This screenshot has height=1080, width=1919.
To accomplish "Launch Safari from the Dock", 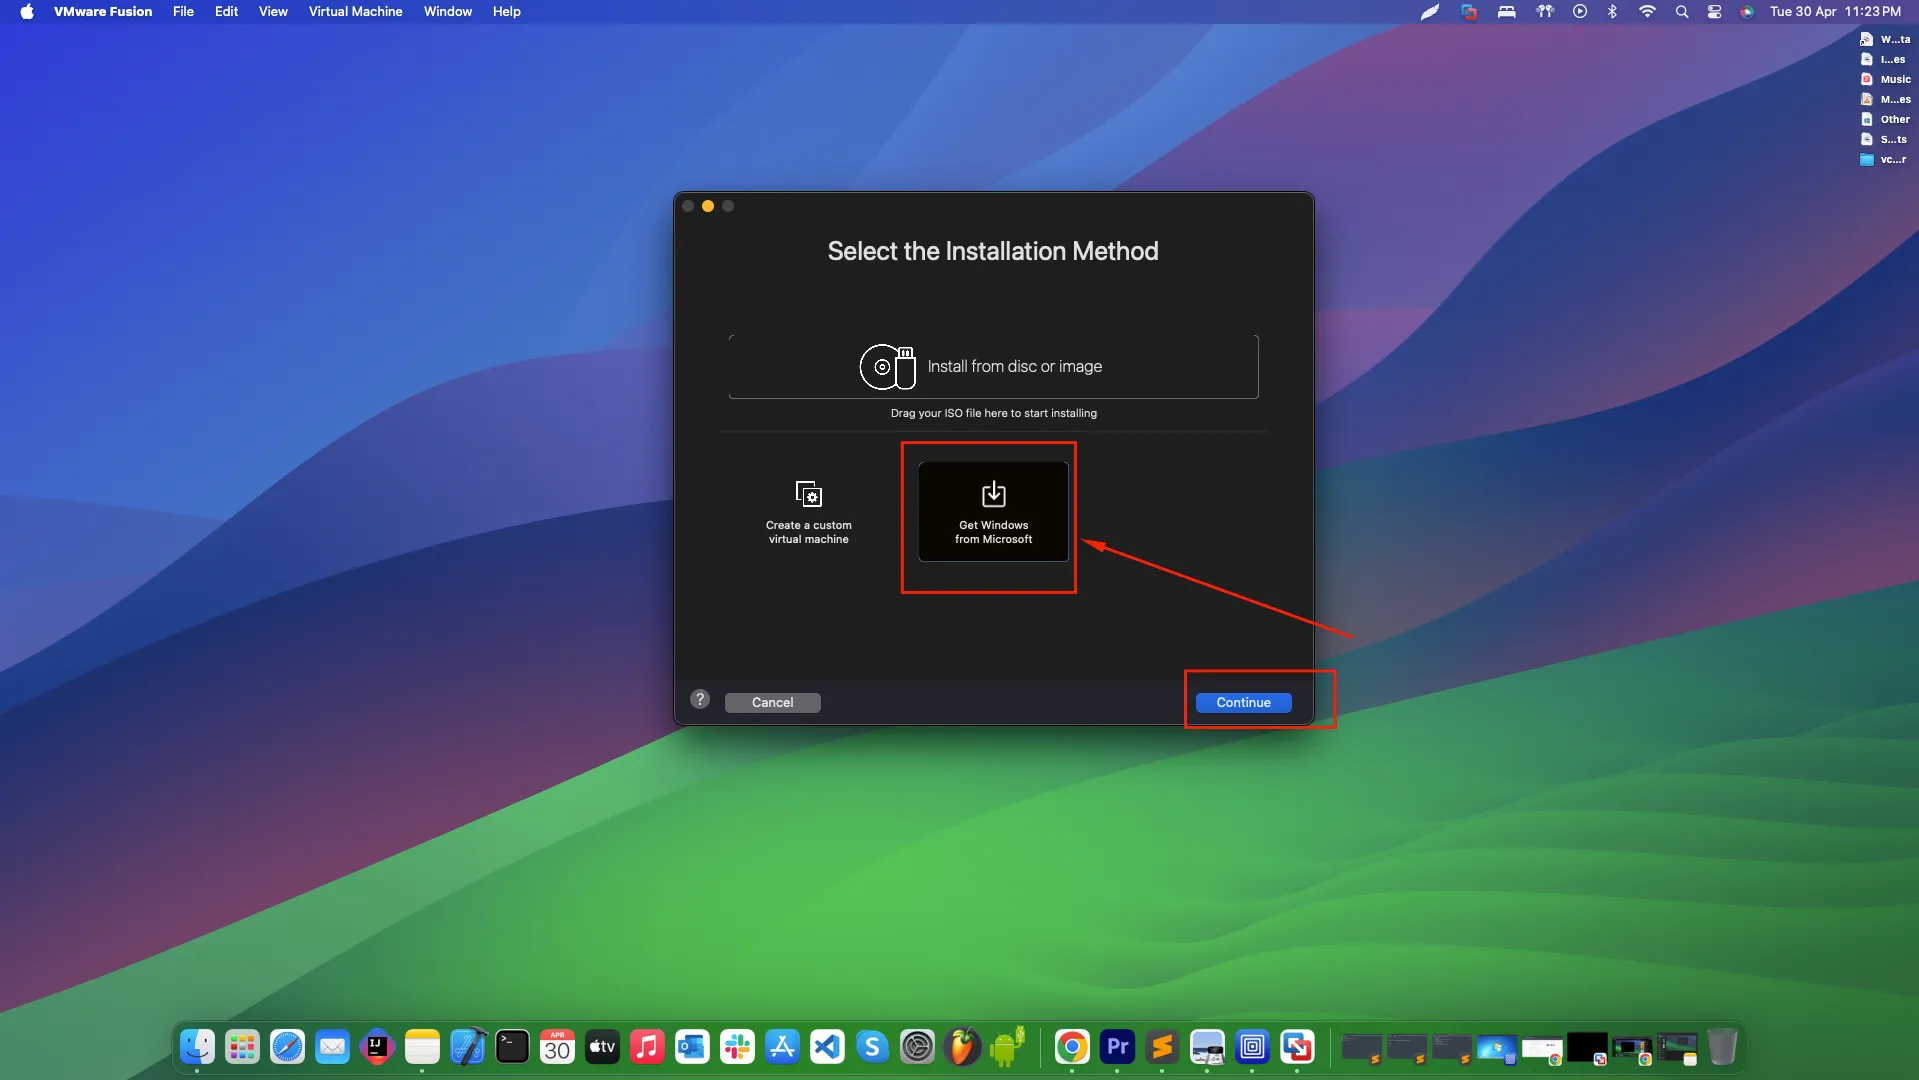I will coord(287,1047).
